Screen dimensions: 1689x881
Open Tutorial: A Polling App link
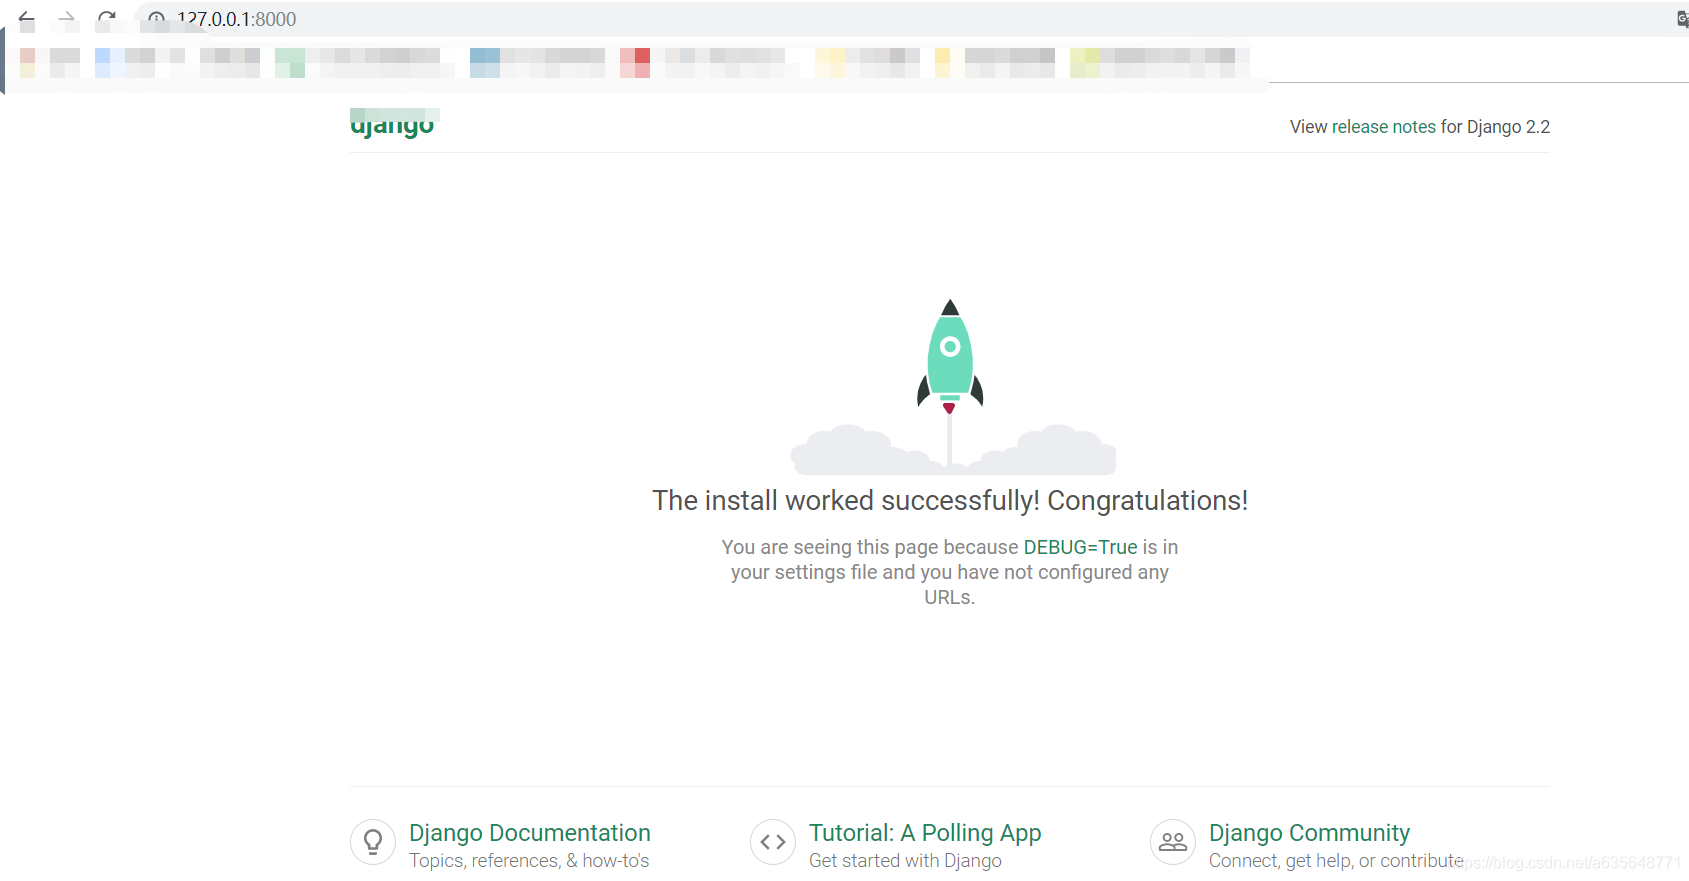click(x=925, y=833)
